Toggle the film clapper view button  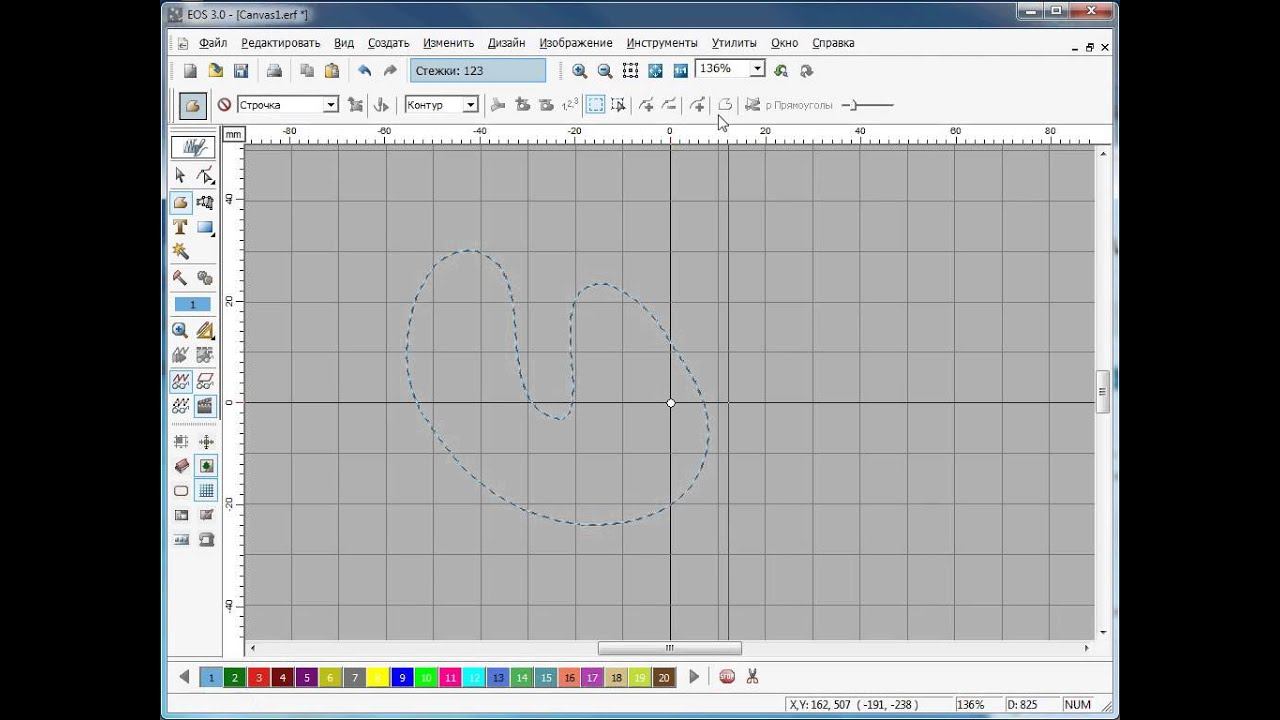205,405
